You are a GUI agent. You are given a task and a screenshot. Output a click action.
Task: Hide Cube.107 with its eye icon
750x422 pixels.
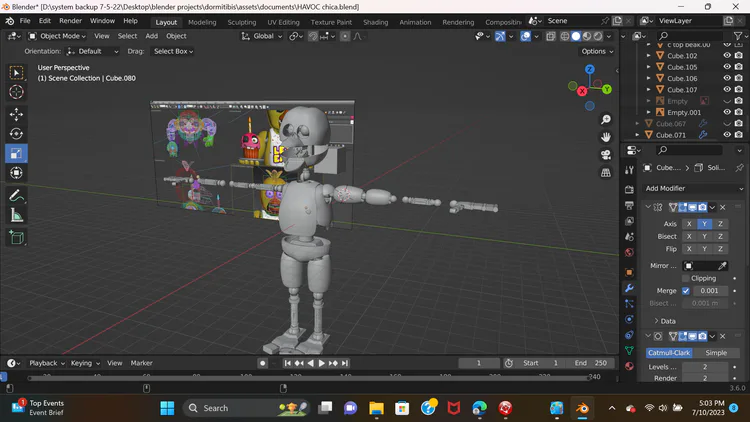click(x=727, y=89)
